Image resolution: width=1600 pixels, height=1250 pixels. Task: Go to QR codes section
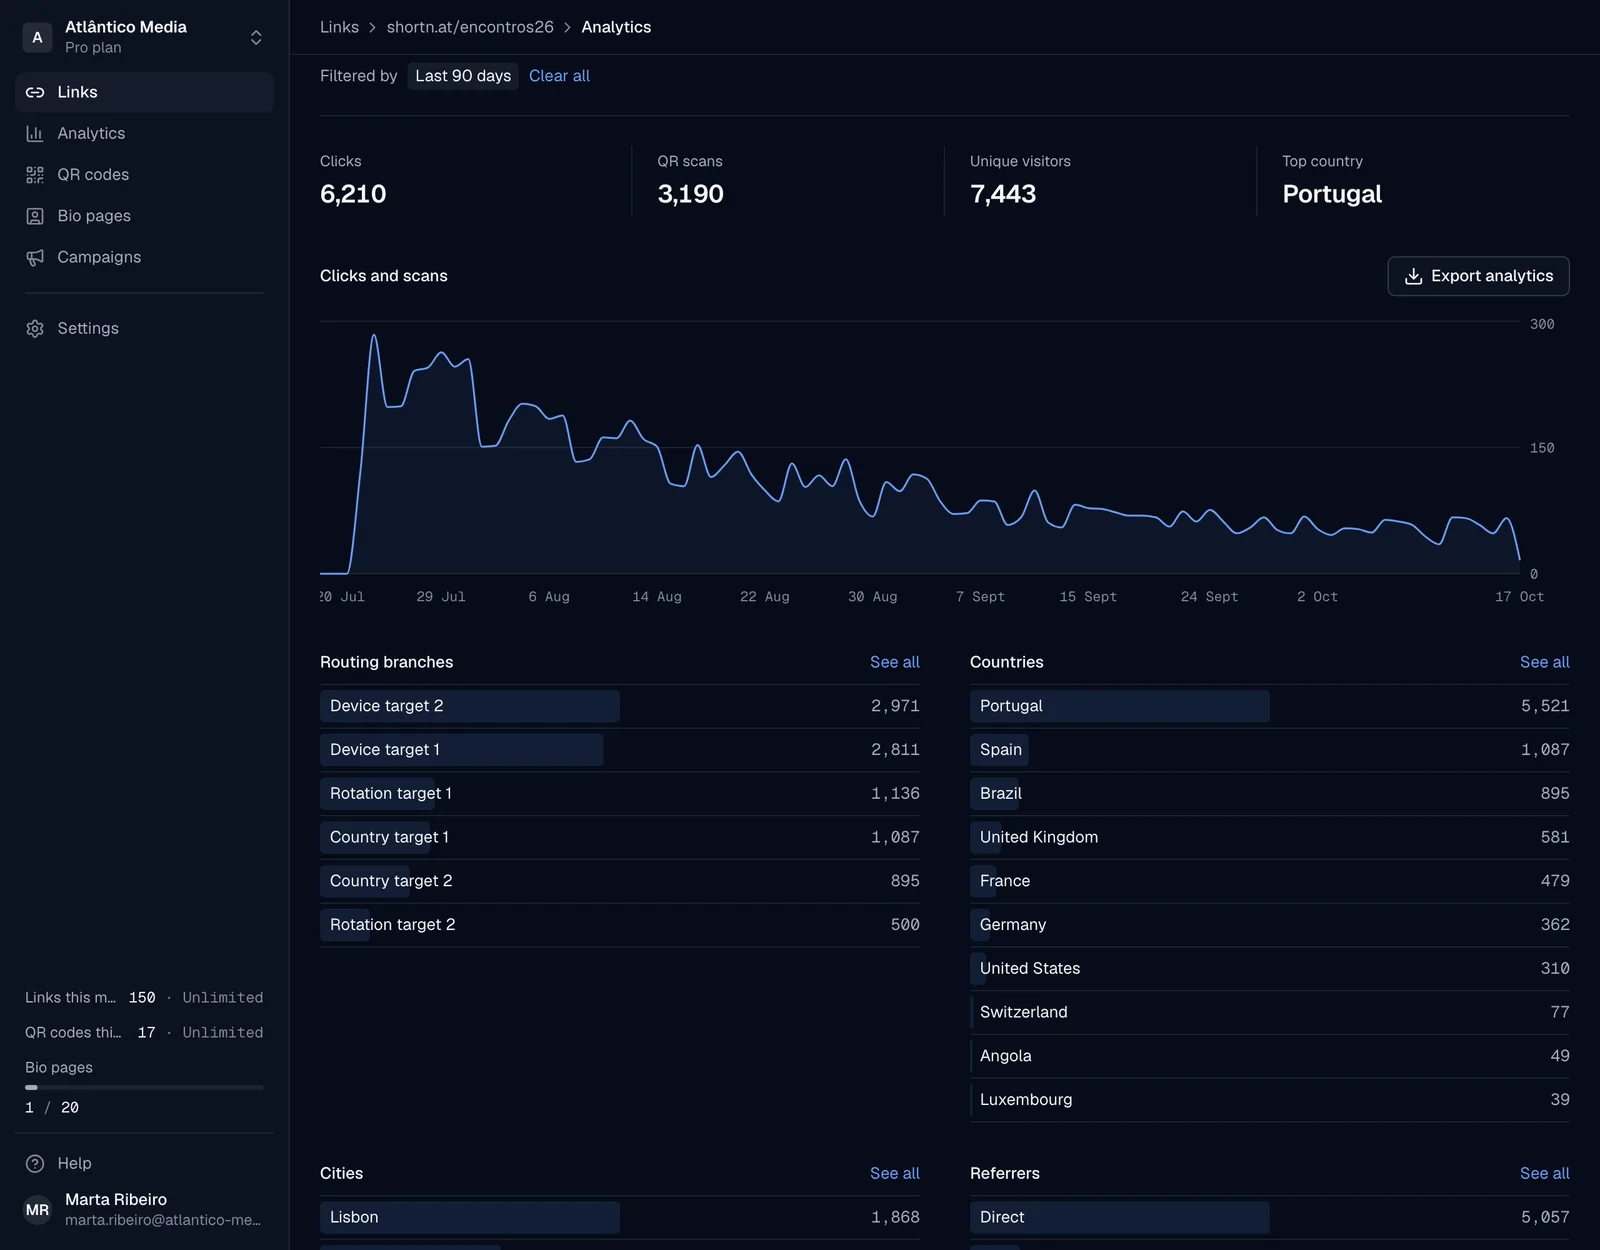144,175
